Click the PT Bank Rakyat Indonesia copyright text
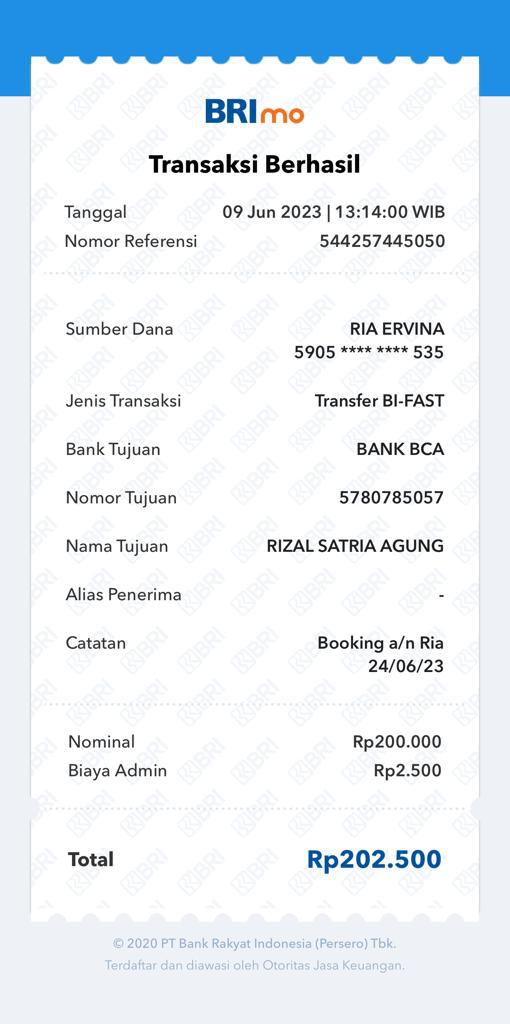Screen dimensions: 510x1024 tap(255, 944)
